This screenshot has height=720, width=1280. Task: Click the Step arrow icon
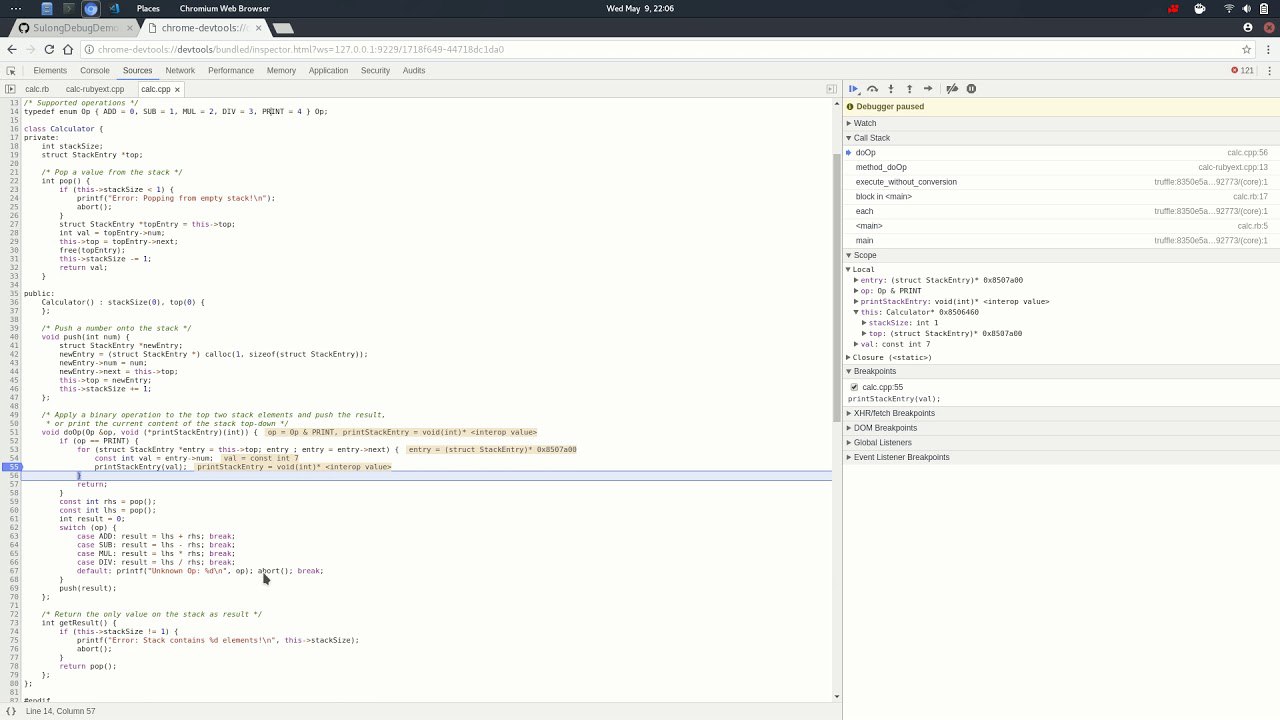(x=928, y=89)
